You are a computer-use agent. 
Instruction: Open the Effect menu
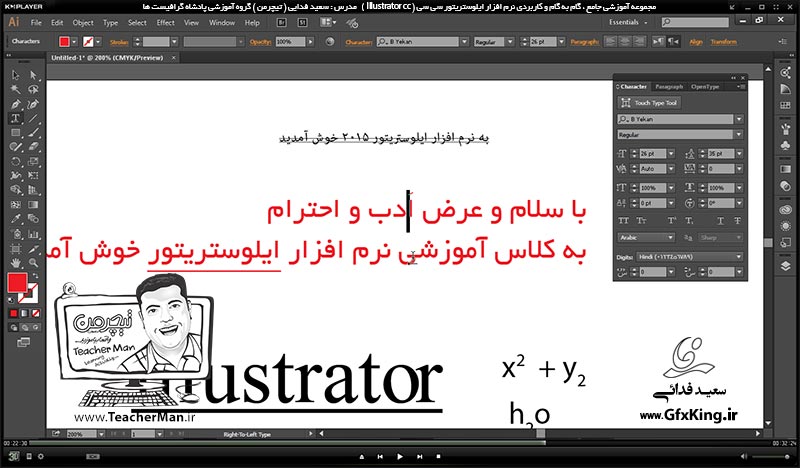(165, 22)
